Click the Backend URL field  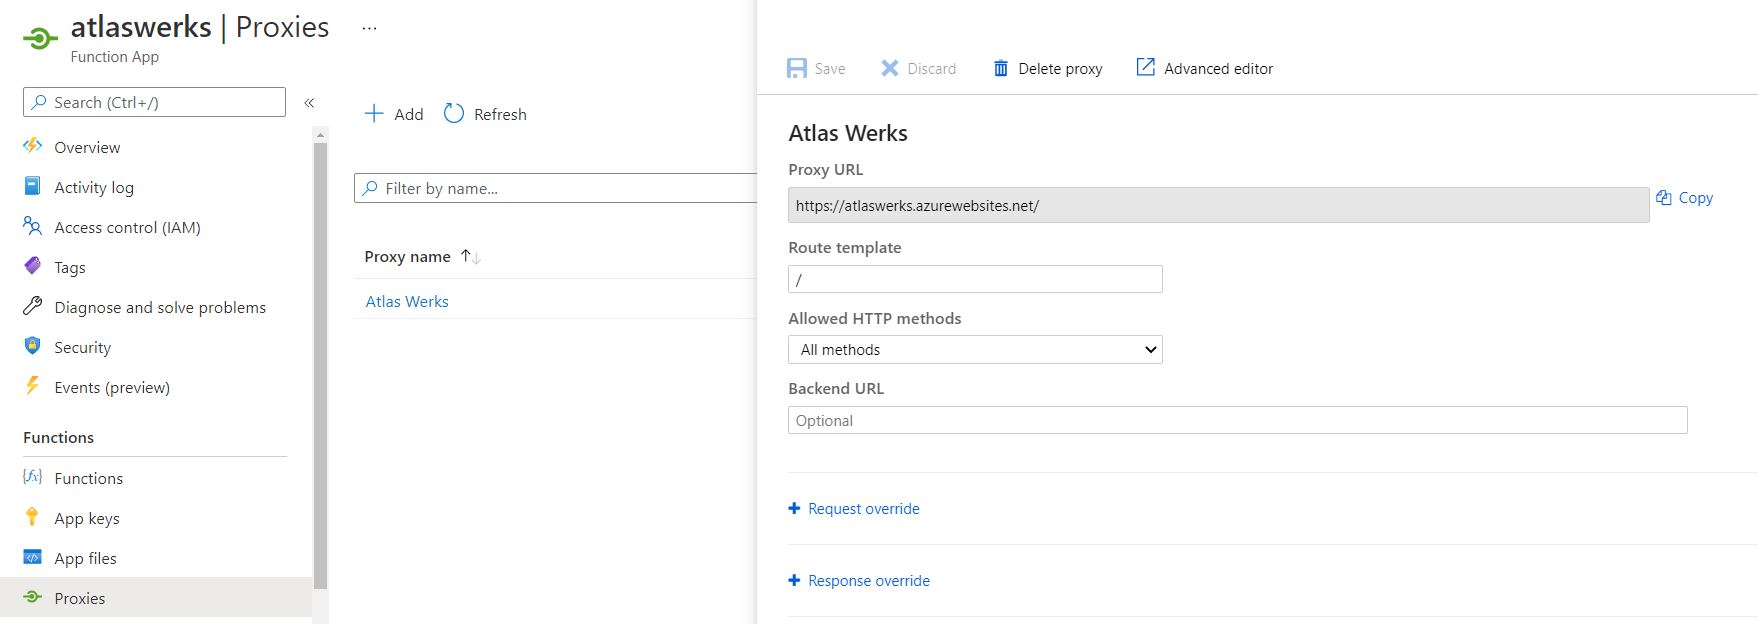[1237, 420]
